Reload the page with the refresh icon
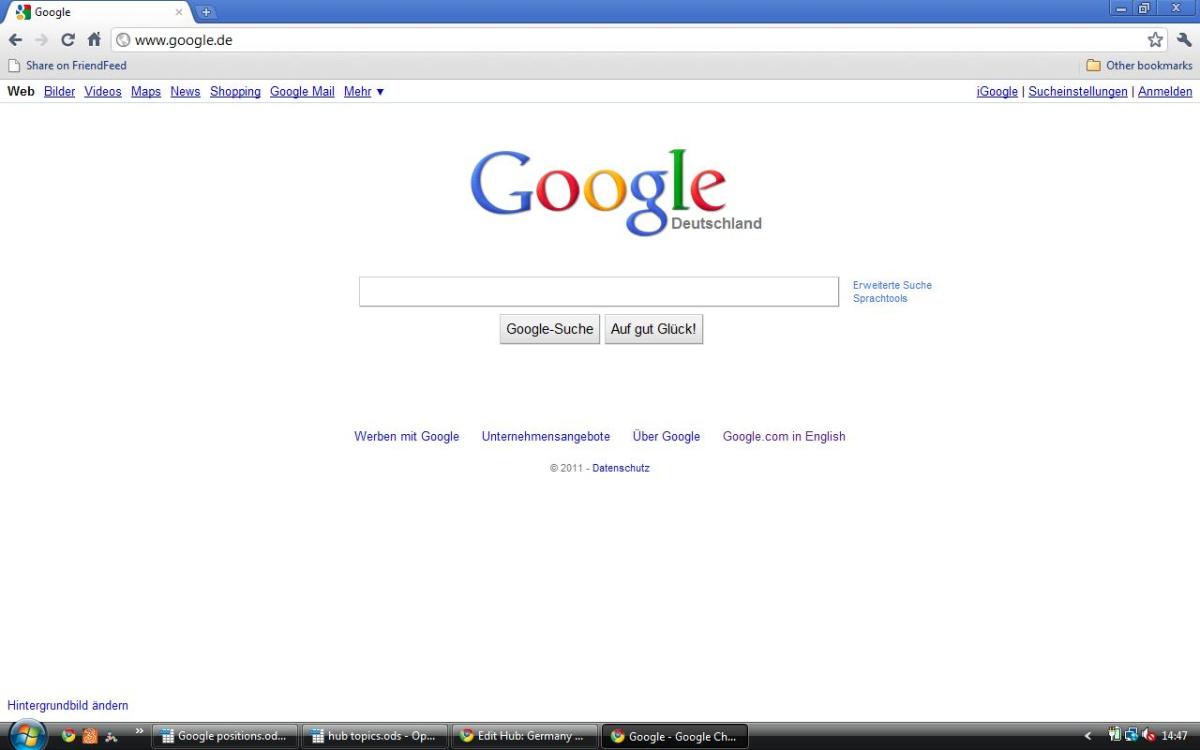 coord(68,40)
